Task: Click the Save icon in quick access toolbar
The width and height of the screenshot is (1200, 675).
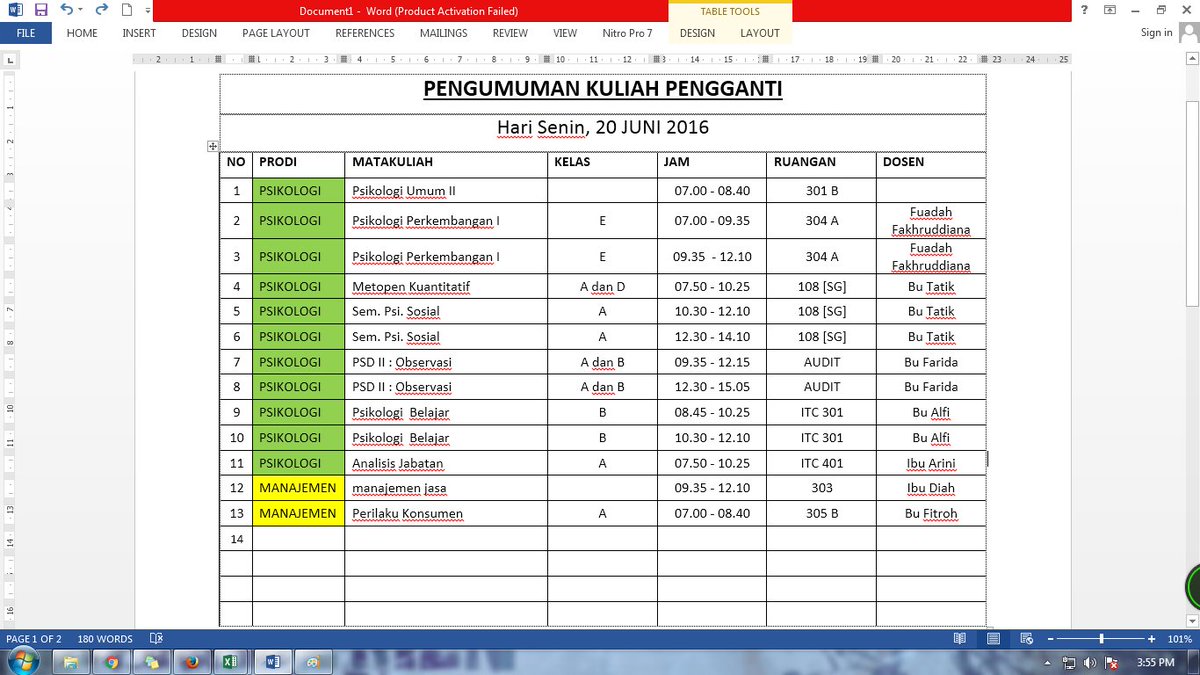Action: 41,10
